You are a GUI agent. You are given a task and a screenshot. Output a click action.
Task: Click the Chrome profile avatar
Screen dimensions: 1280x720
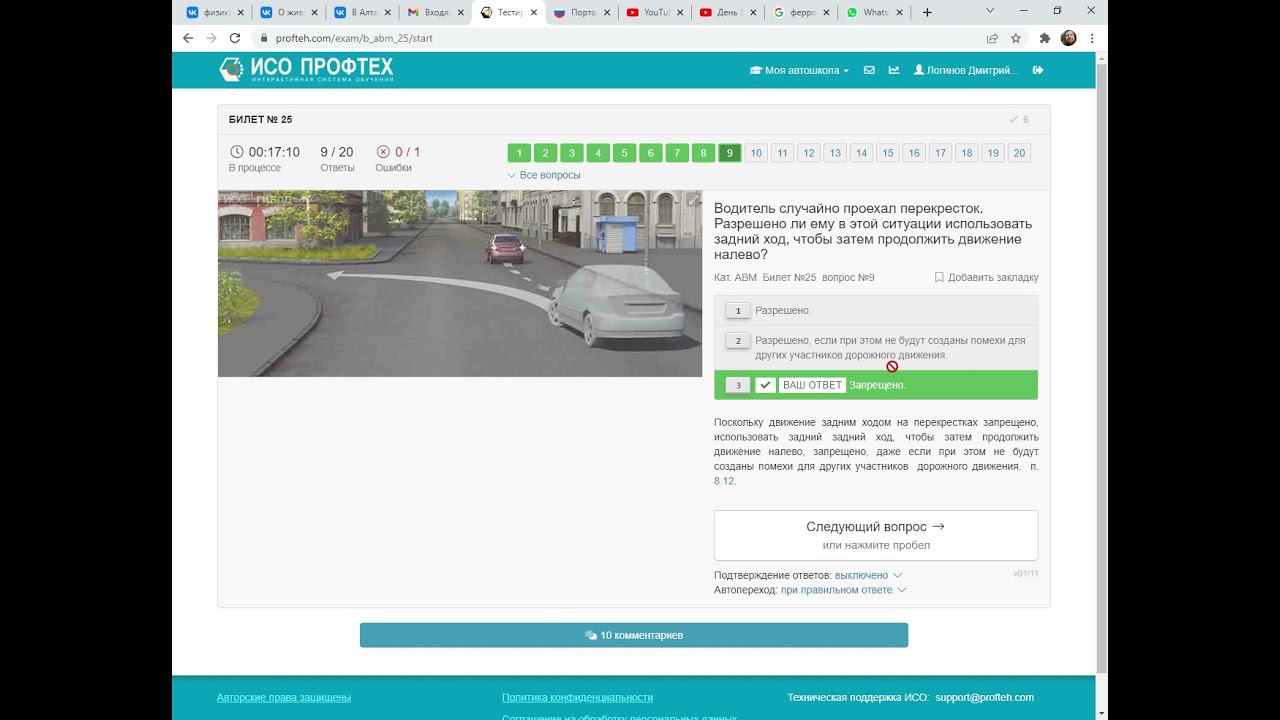click(x=1069, y=38)
